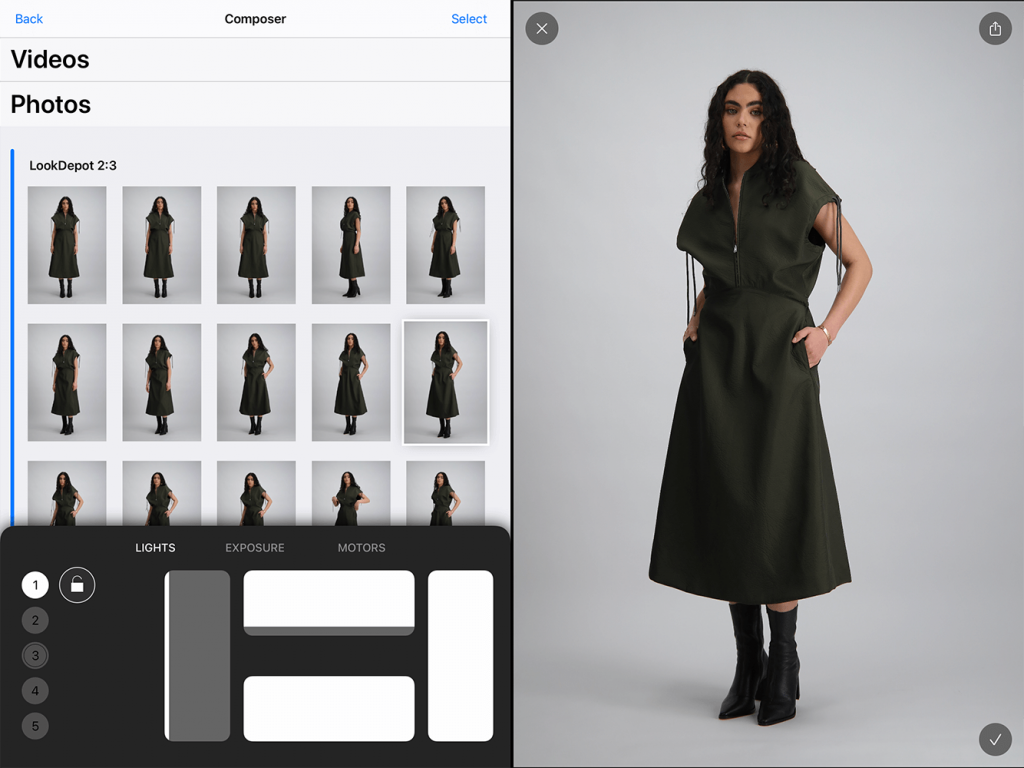Open fourth photo in second row
This screenshot has width=1024, height=768.
coord(351,382)
